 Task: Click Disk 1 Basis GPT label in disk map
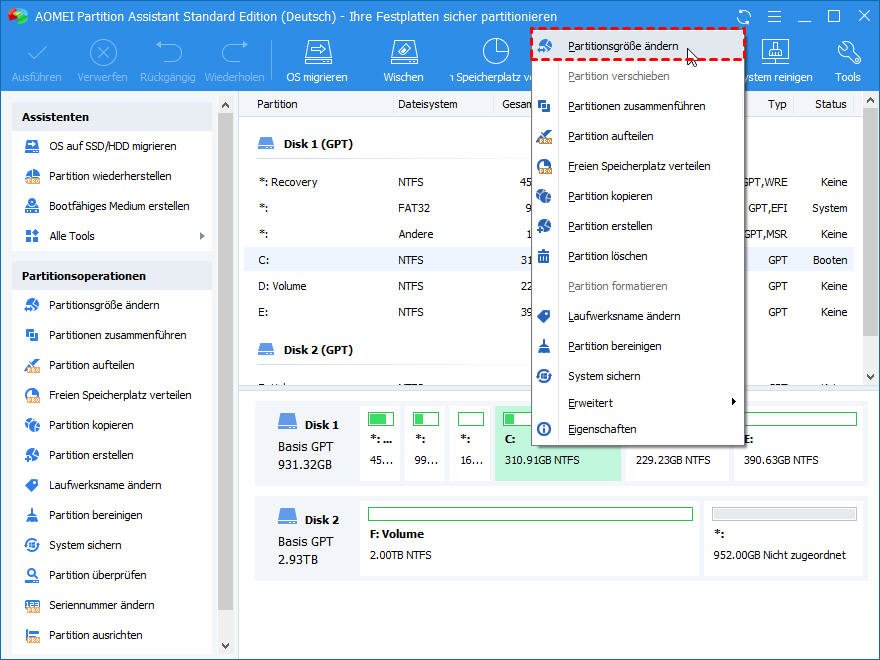[x=308, y=444]
